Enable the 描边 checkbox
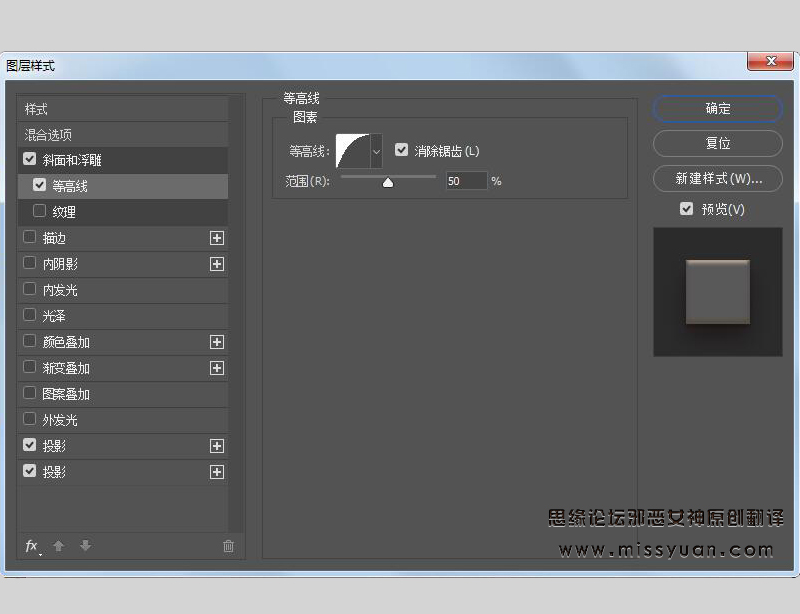The height and width of the screenshot is (614, 800). [30, 237]
